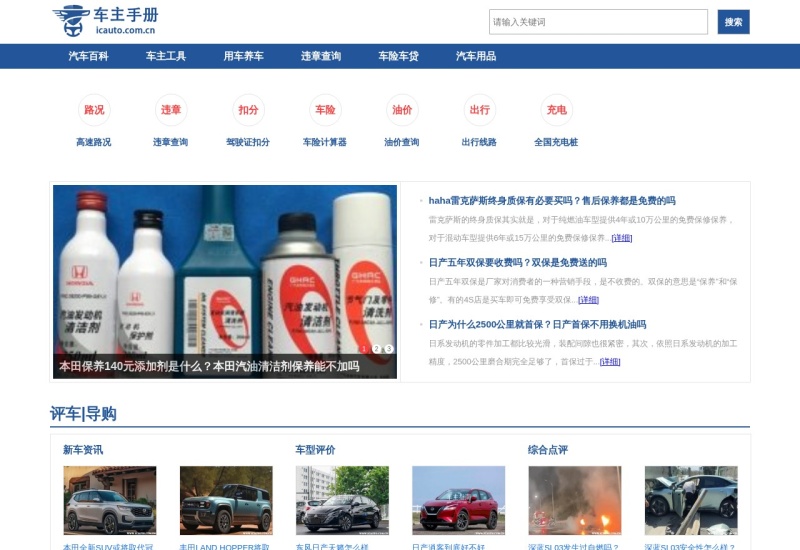The image size is (800, 550).
Task: Select 车险车贷 in navigation bar
Action: (398, 56)
